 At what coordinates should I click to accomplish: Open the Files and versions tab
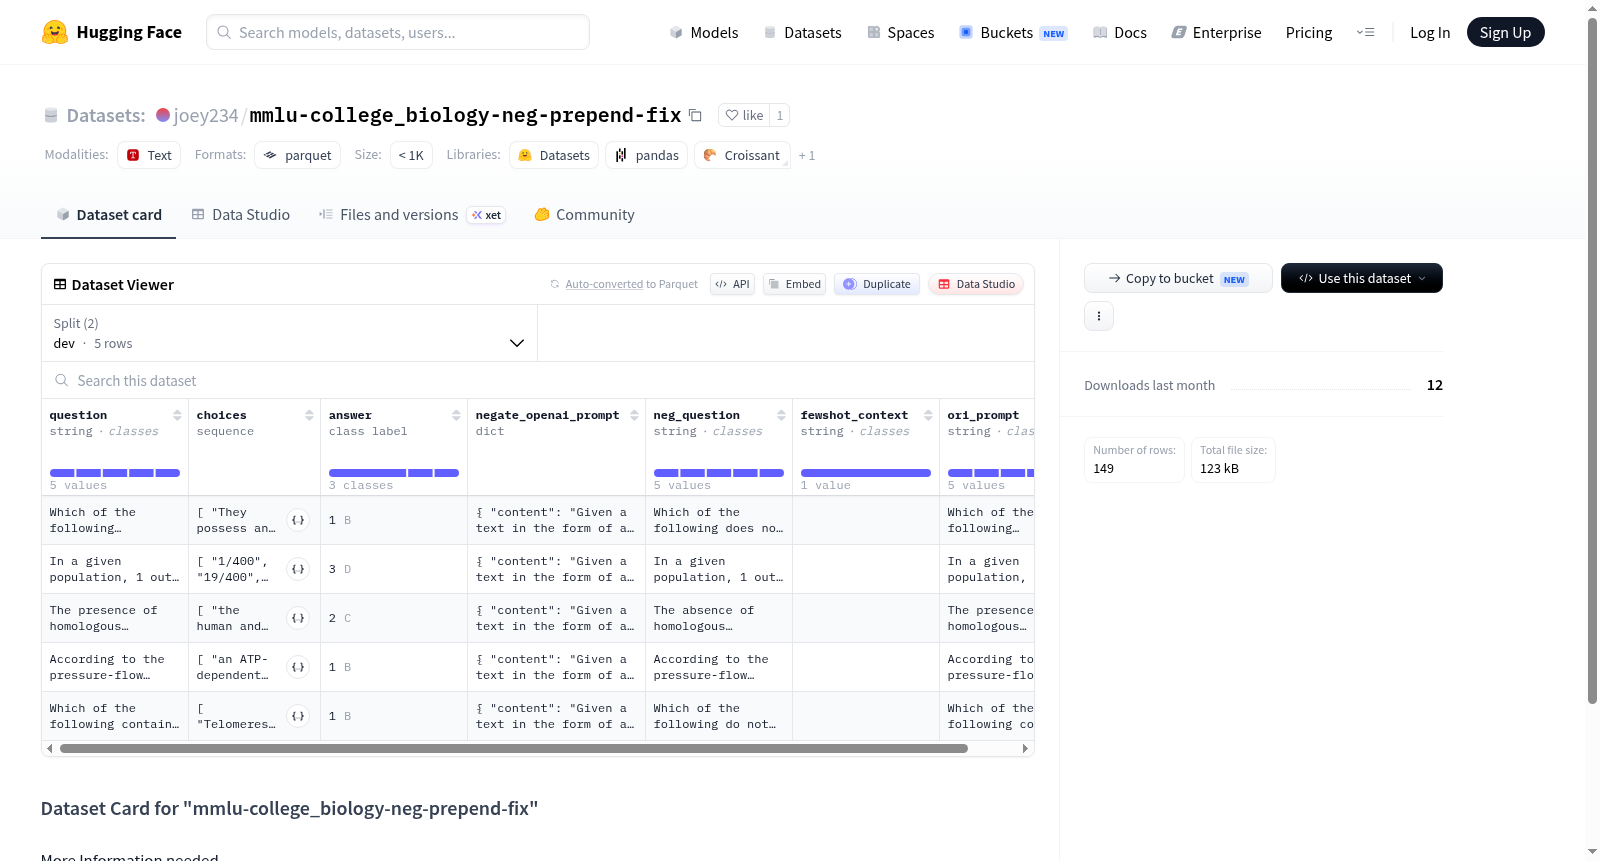click(x=412, y=215)
